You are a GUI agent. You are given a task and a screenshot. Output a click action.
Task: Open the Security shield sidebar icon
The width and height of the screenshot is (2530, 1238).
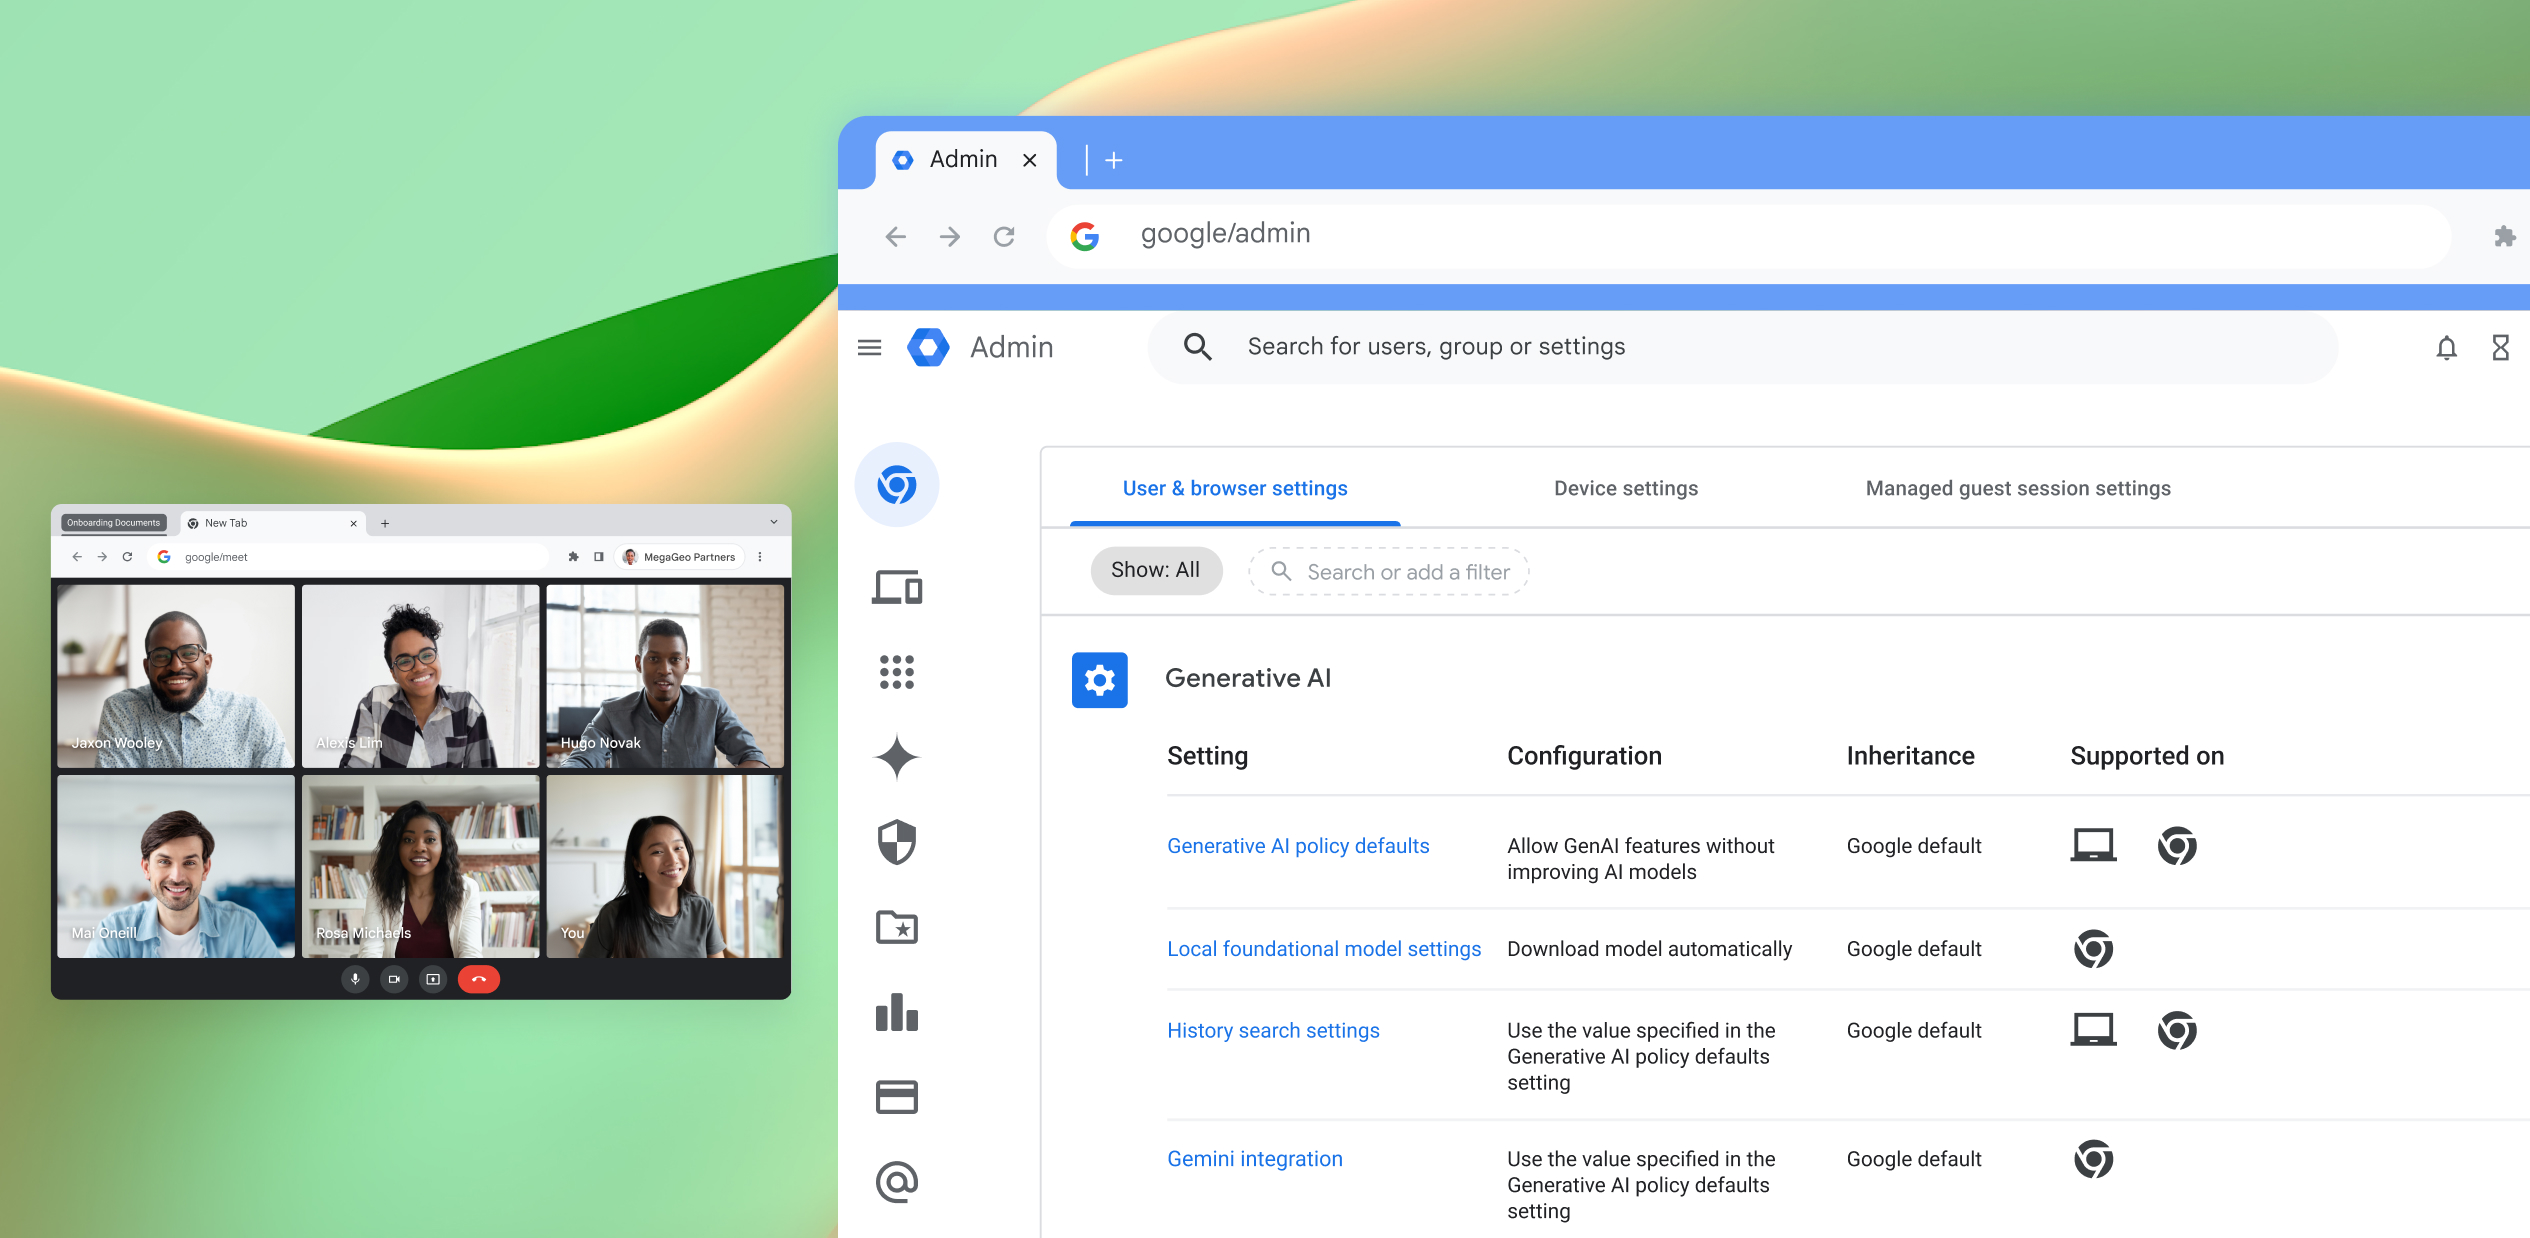tap(896, 842)
